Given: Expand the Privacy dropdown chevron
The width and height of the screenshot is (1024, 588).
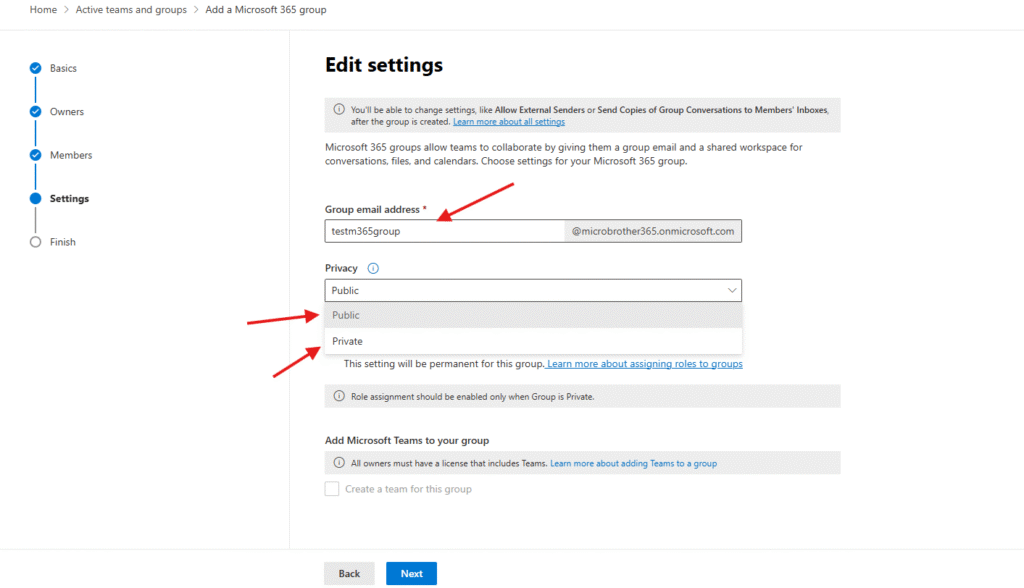Looking at the screenshot, I should point(729,290).
